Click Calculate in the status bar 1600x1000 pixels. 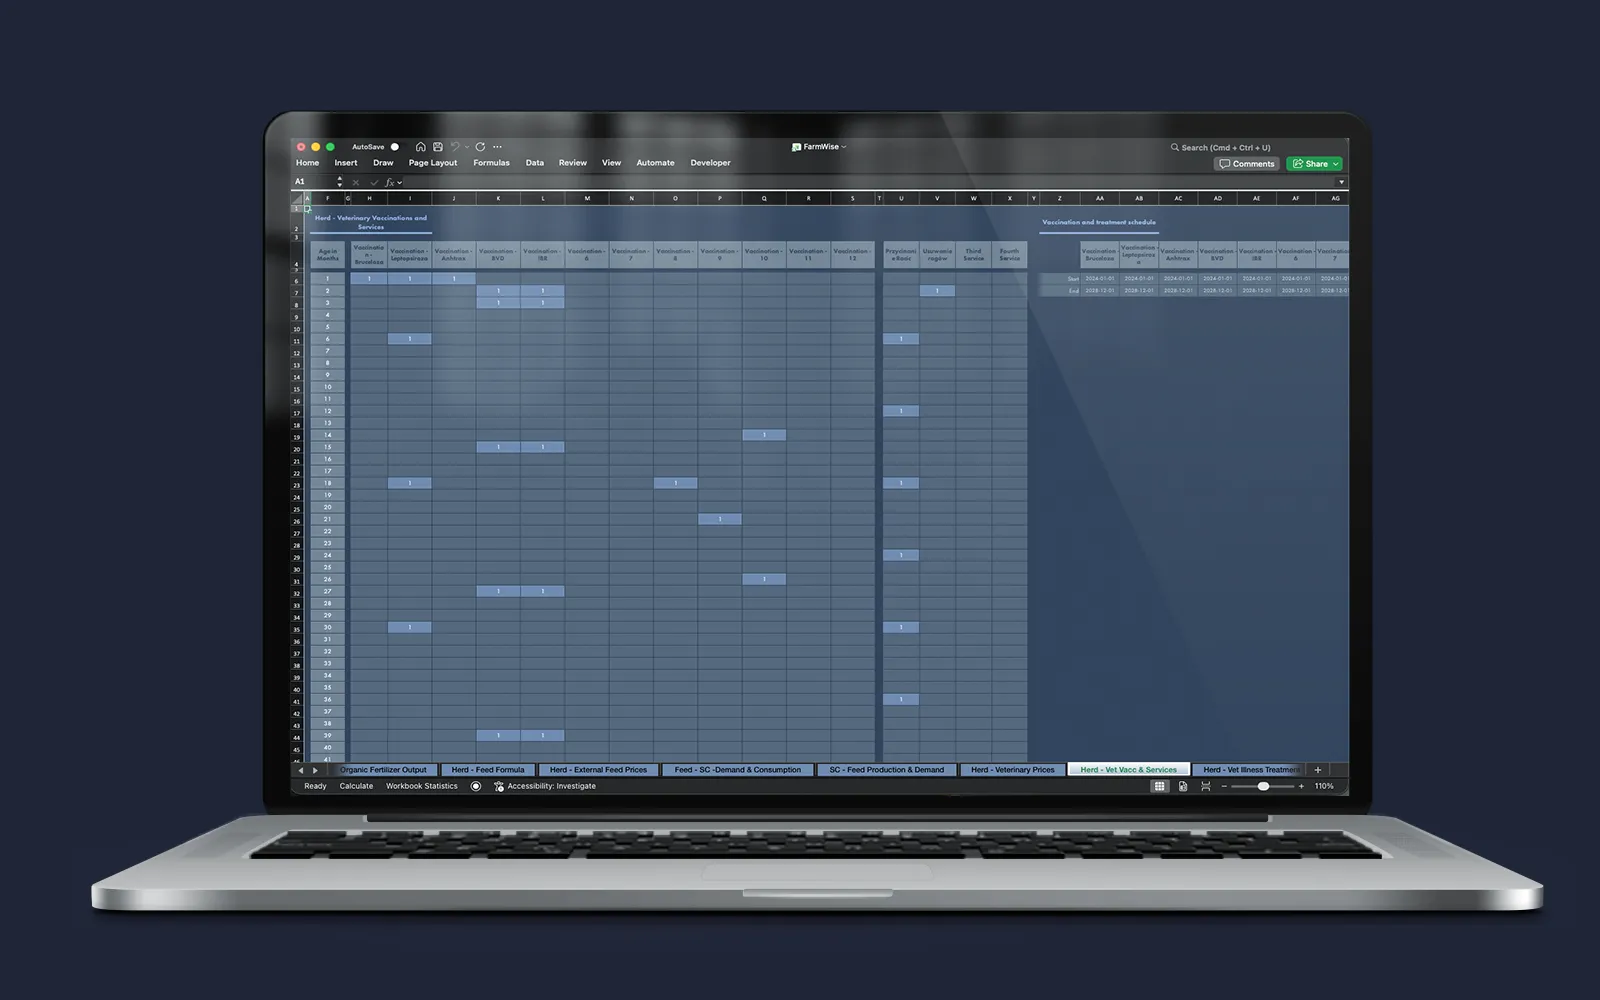[356, 786]
